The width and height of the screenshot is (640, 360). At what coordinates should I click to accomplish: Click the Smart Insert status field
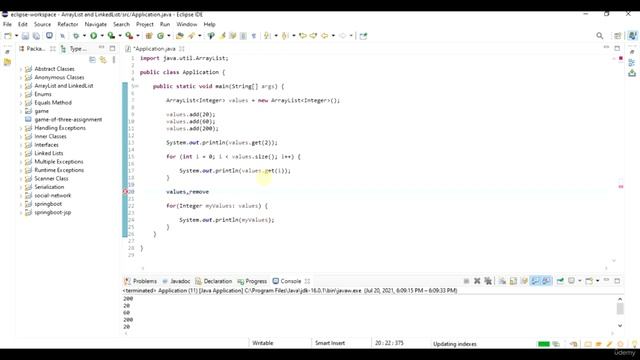point(330,343)
